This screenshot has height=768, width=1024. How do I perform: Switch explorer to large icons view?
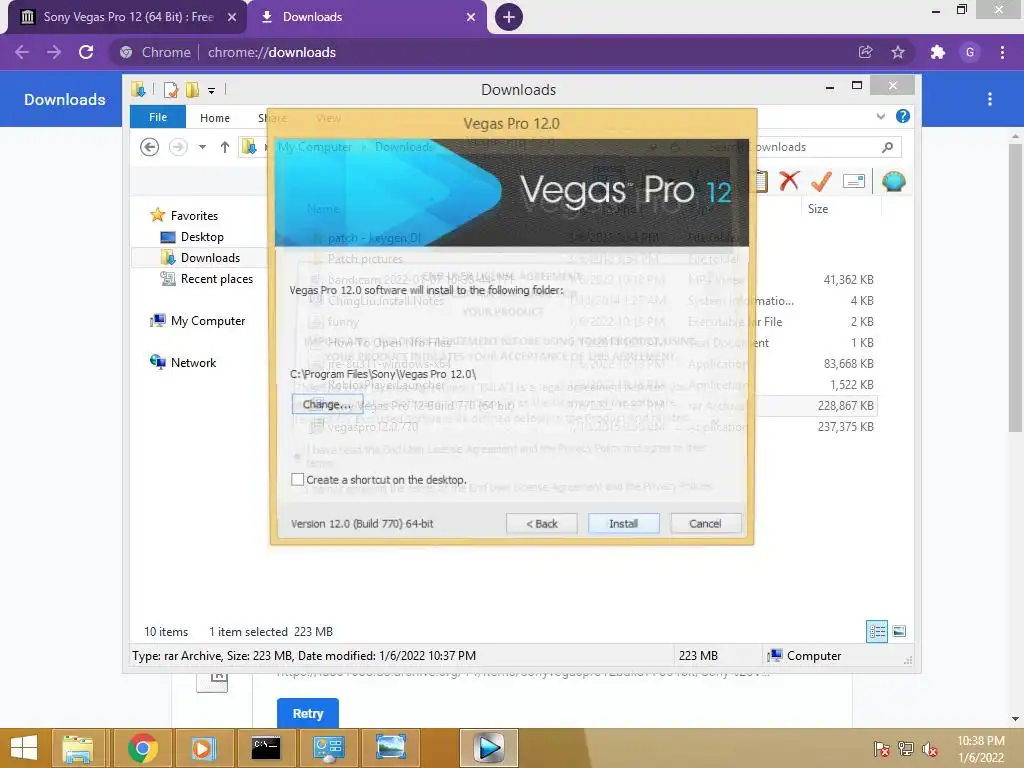coord(899,631)
